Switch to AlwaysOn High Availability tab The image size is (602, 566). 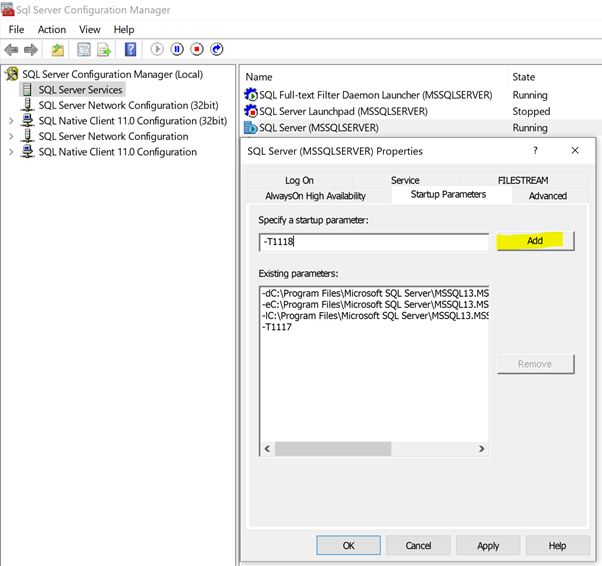[315, 196]
